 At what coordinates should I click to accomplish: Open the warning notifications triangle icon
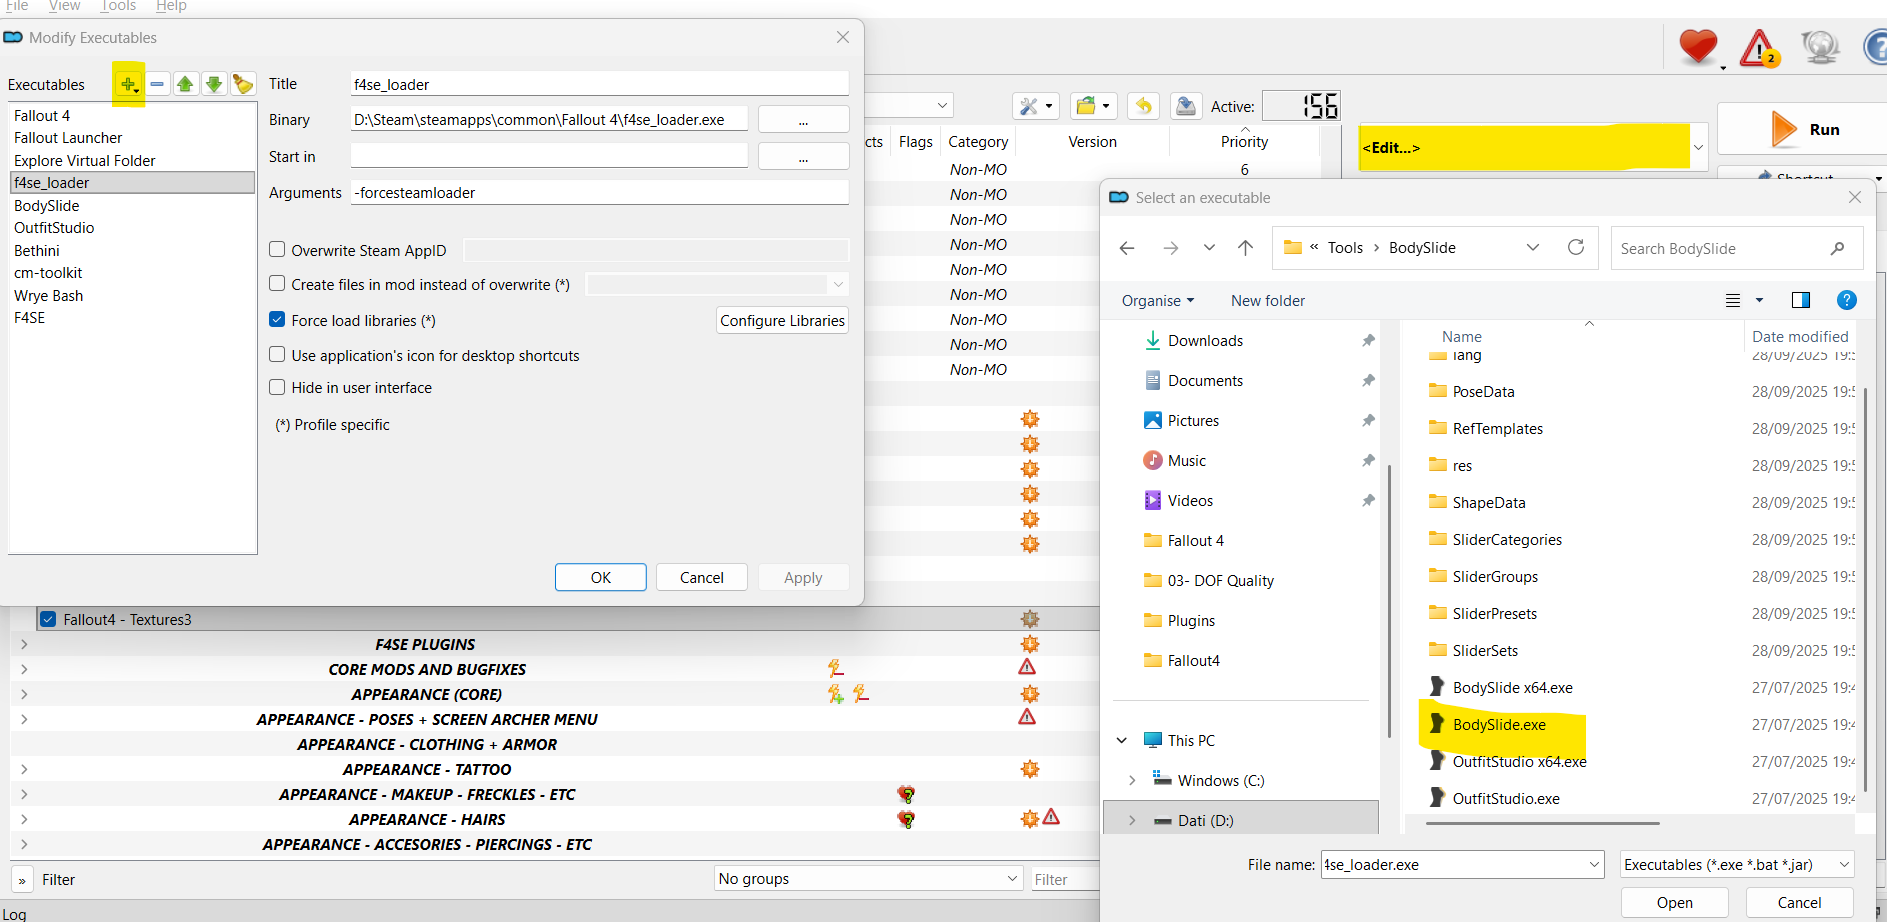(x=1759, y=48)
